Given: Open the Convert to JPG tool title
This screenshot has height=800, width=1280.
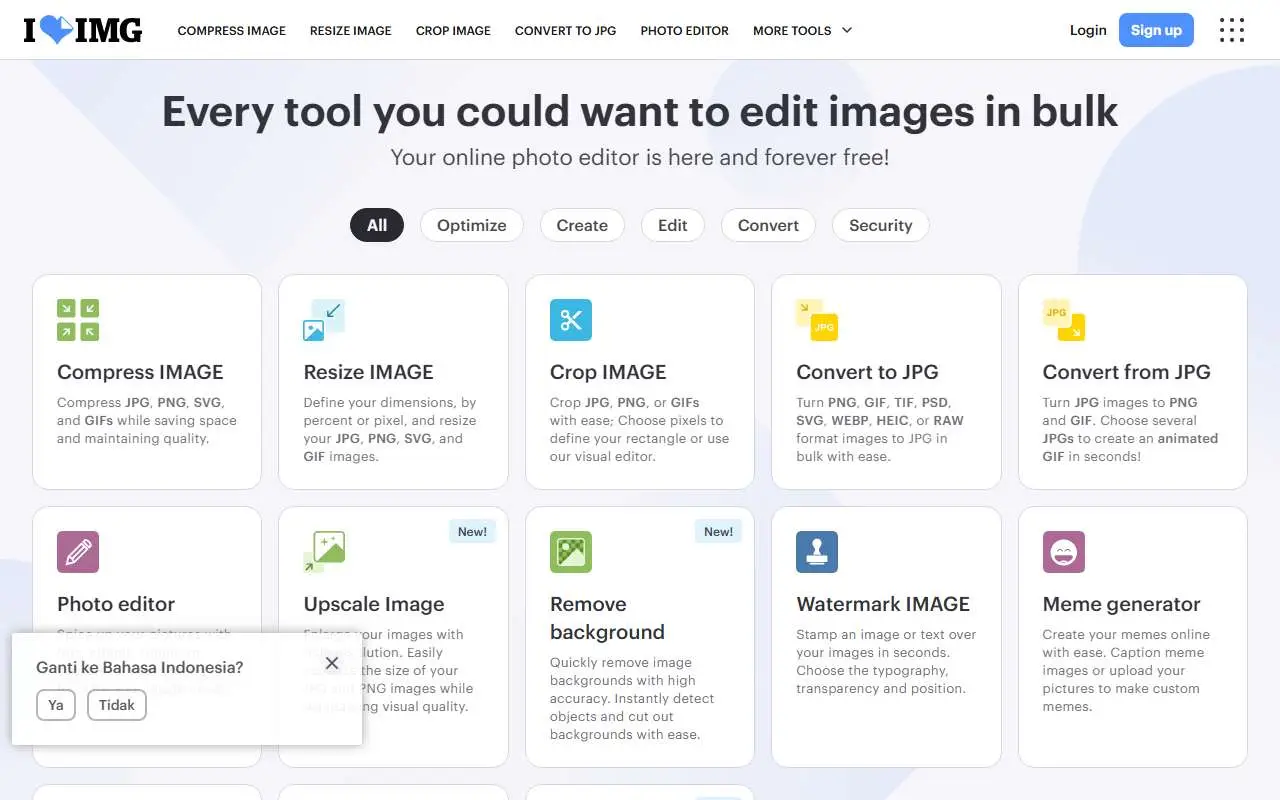Looking at the screenshot, I should click(x=867, y=372).
